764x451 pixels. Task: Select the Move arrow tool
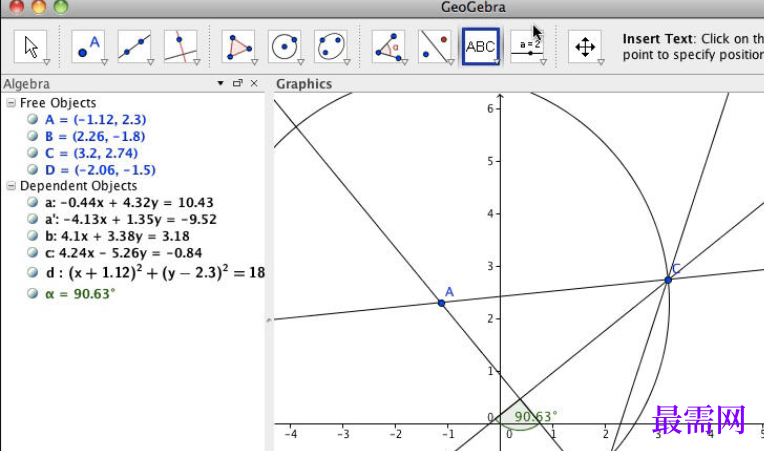(x=31, y=47)
